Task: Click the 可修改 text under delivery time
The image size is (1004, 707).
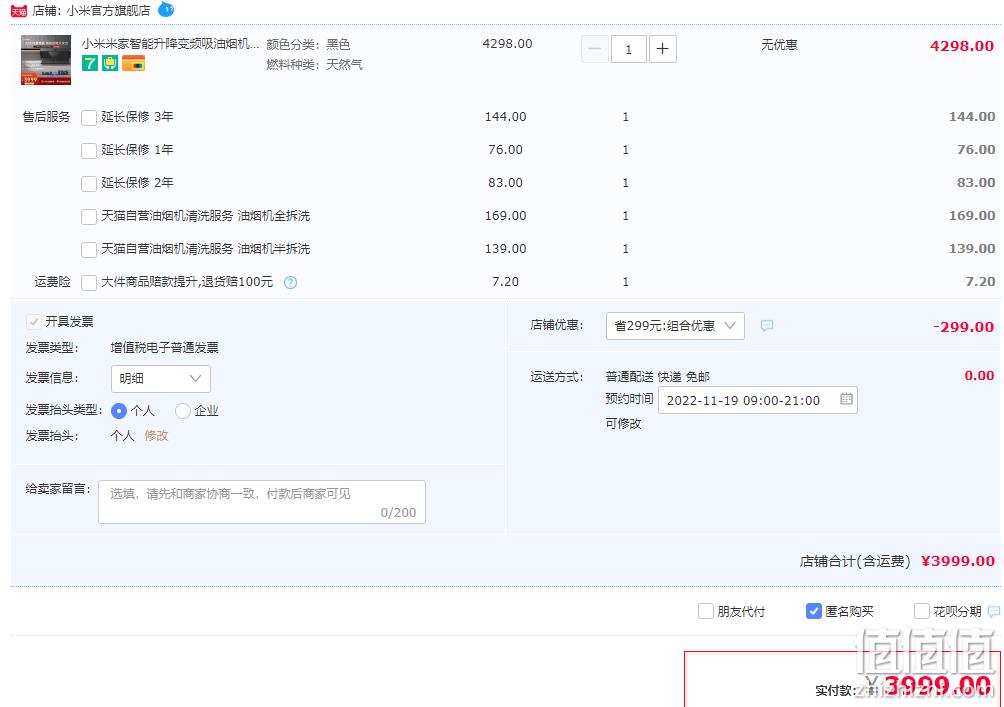Action: [623, 424]
